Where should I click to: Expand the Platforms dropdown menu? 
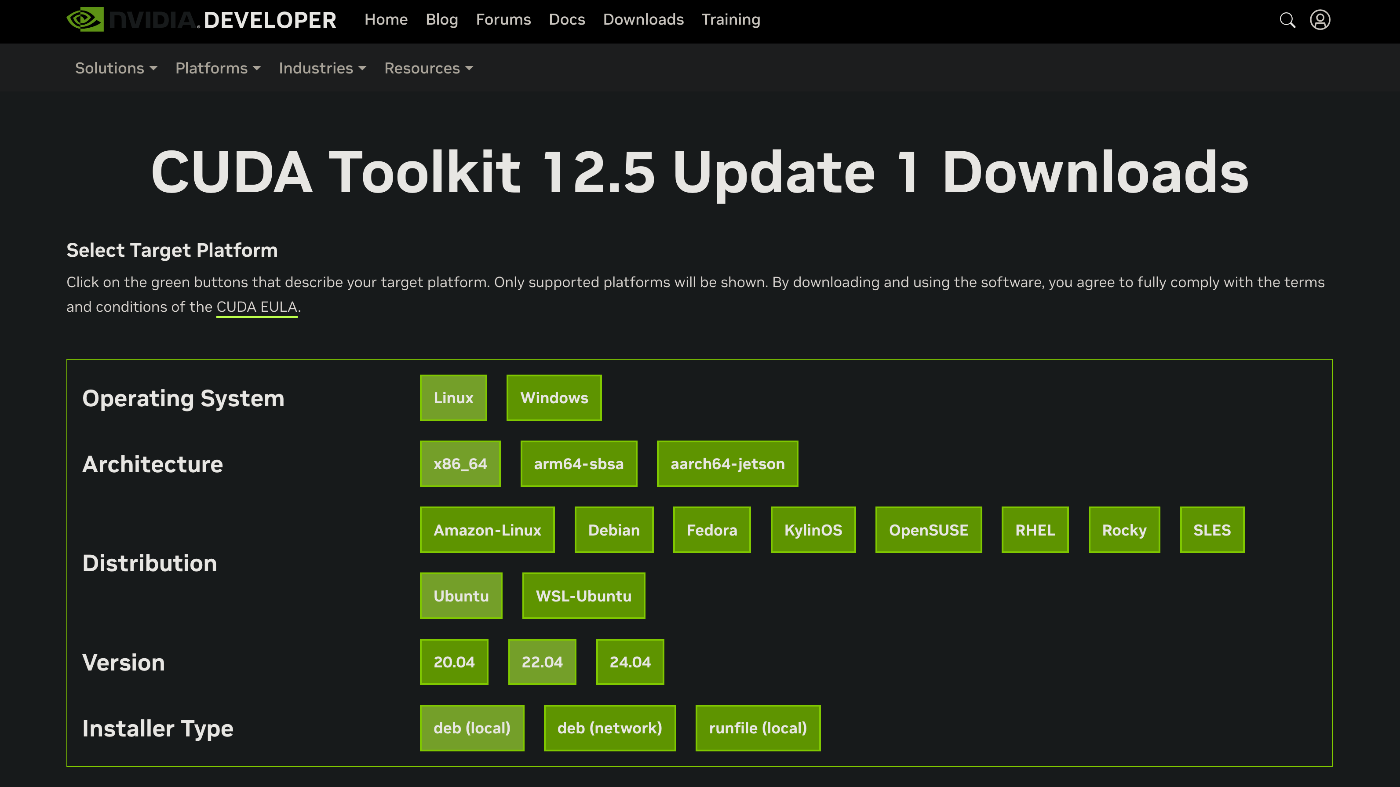(218, 68)
